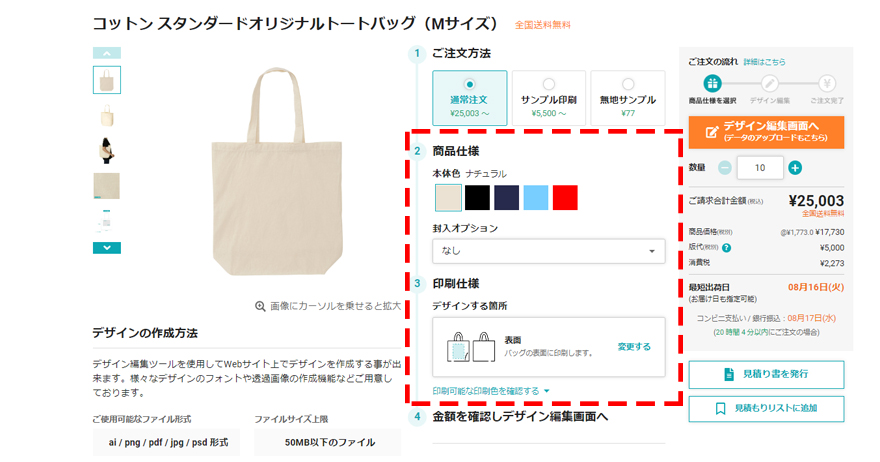Choose the light blue body color swatch
The image size is (880, 462).
point(535,198)
